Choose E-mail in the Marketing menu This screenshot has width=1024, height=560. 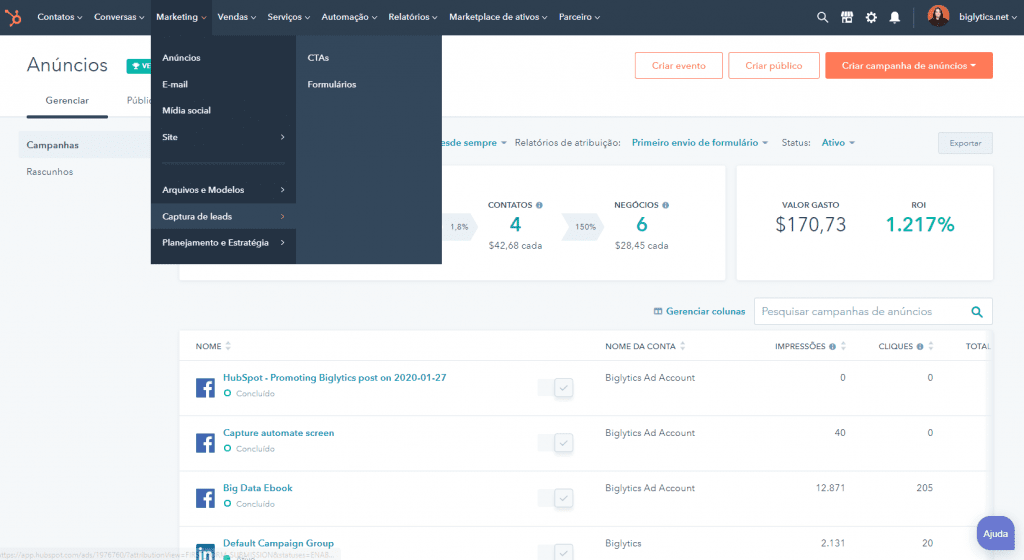tap(175, 84)
